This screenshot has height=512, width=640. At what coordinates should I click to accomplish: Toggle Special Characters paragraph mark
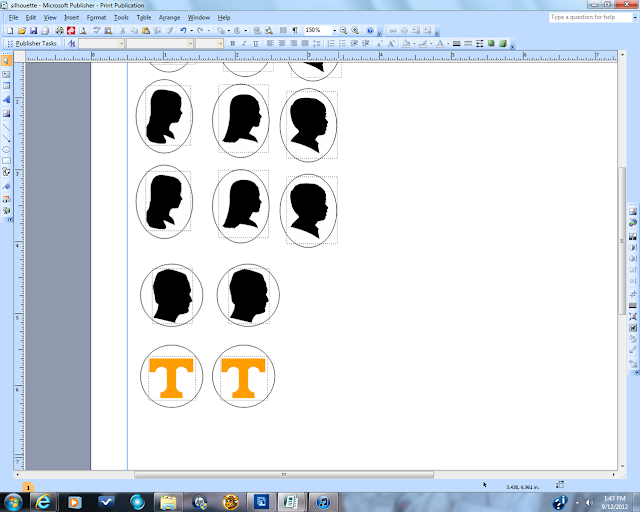[x=295, y=31]
